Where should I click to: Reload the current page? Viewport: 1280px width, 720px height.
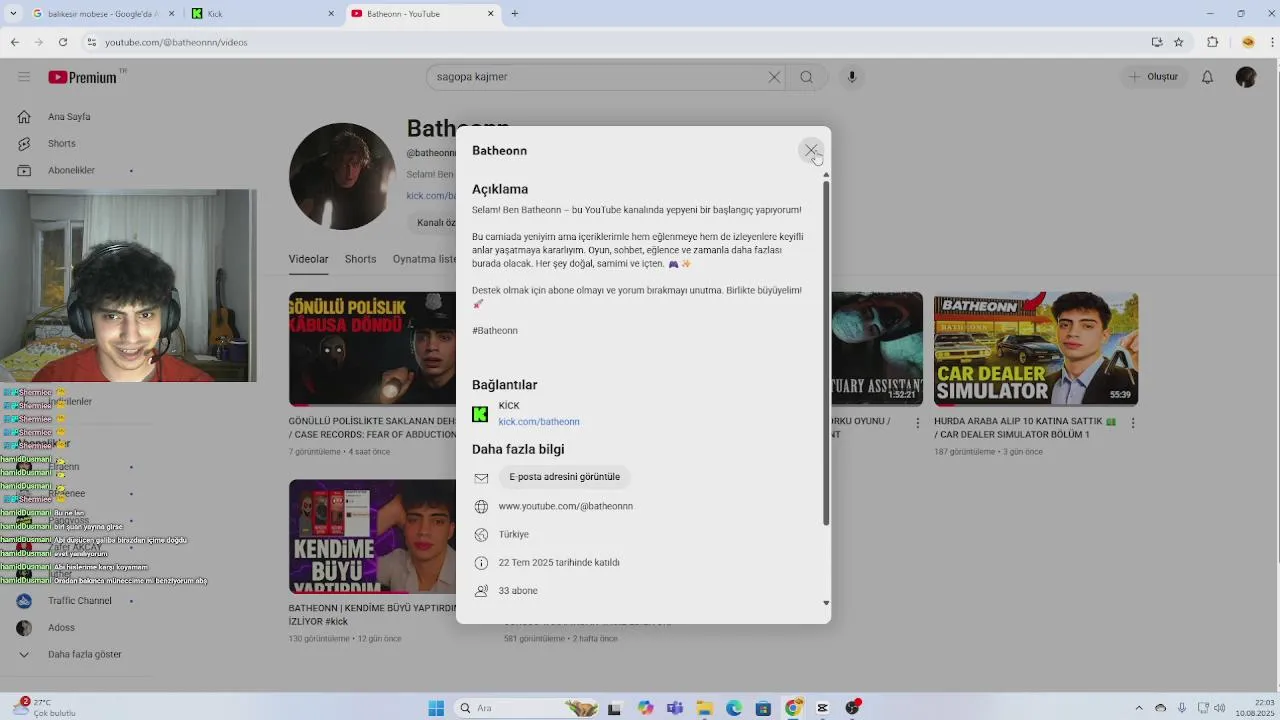coord(63,42)
